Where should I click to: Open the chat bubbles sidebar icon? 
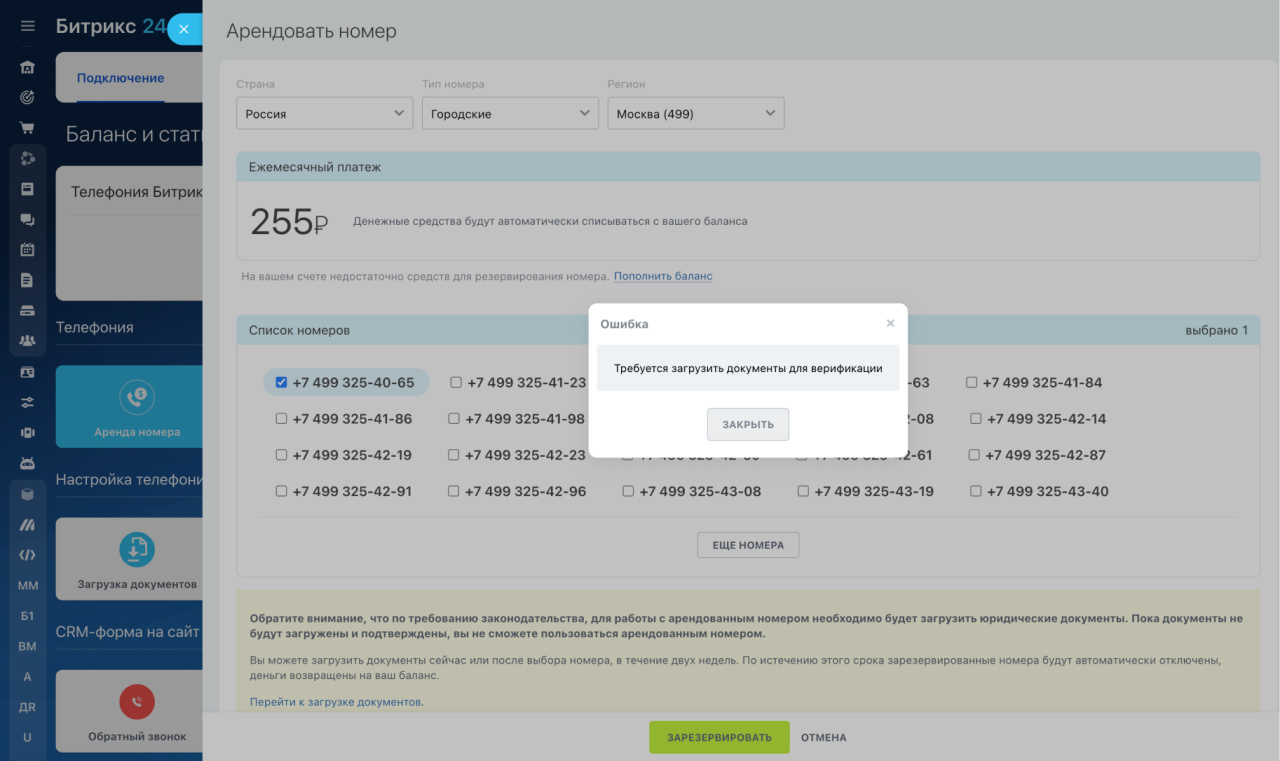coord(27,219)
